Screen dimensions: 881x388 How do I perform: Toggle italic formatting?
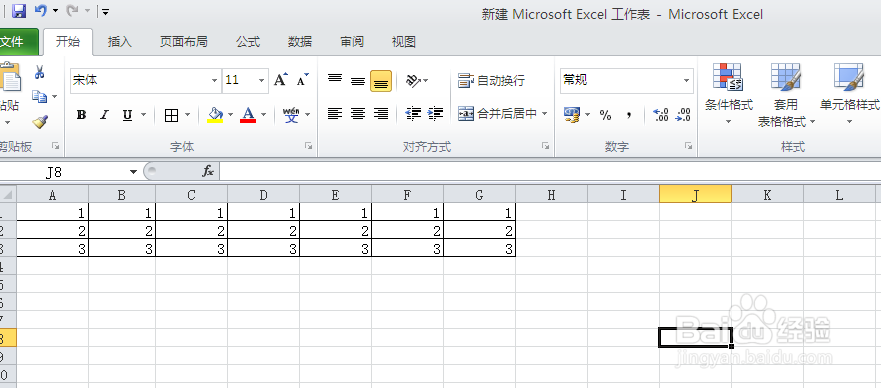tap(104, 115)
